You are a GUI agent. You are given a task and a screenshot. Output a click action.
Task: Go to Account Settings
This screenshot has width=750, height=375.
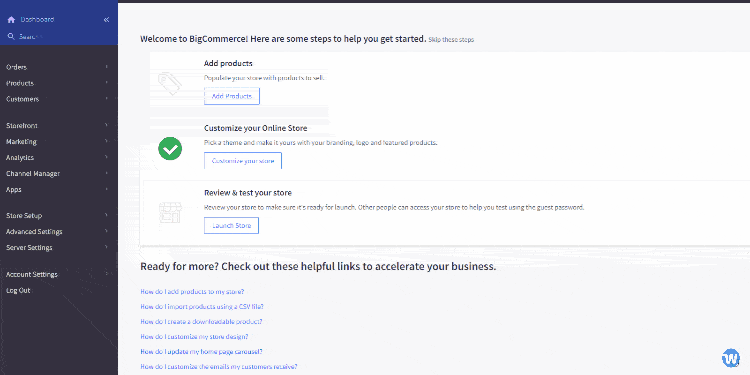tap(32, 275)
